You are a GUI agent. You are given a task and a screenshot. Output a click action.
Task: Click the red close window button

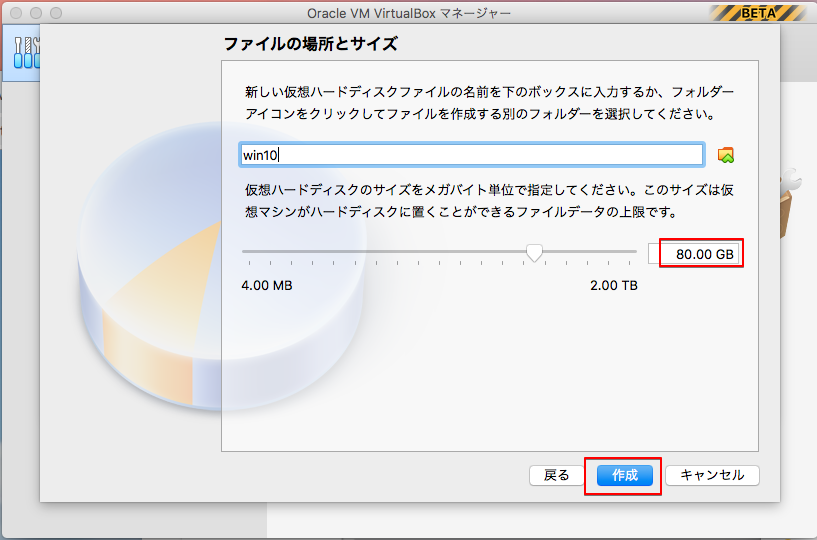coord(16,13)
